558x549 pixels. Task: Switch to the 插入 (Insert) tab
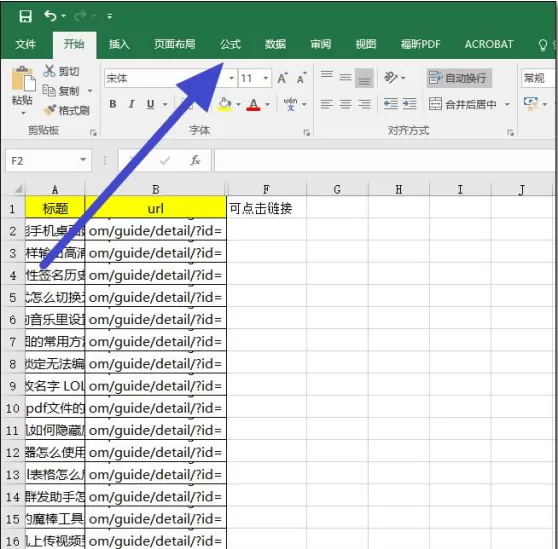pos(119,44)
